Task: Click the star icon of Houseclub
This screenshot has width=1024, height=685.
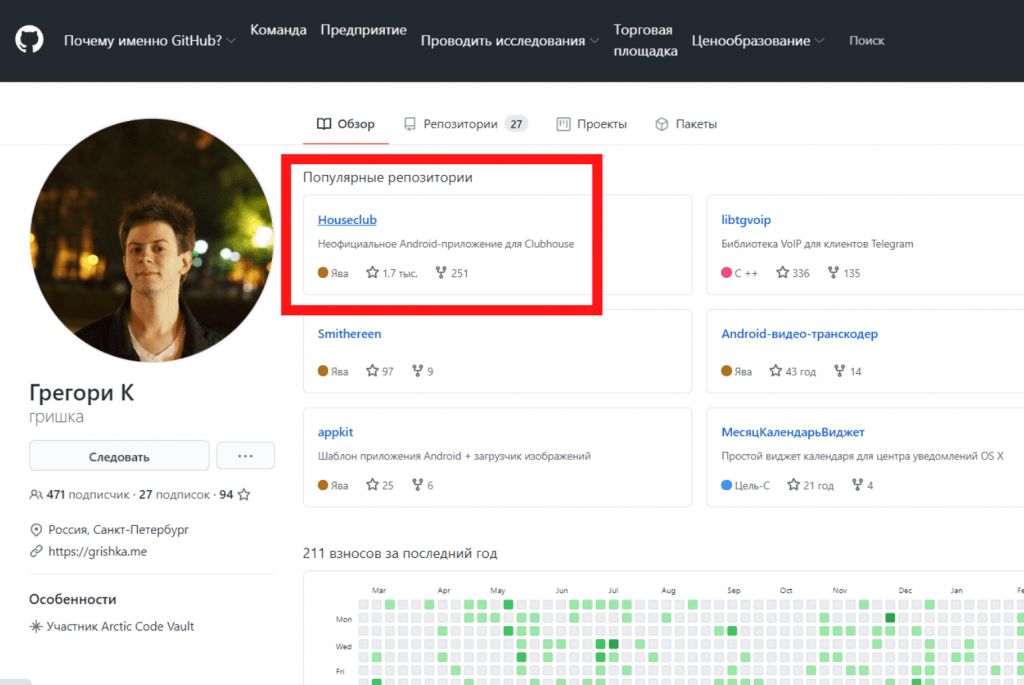Action: (x=372, y=272)
